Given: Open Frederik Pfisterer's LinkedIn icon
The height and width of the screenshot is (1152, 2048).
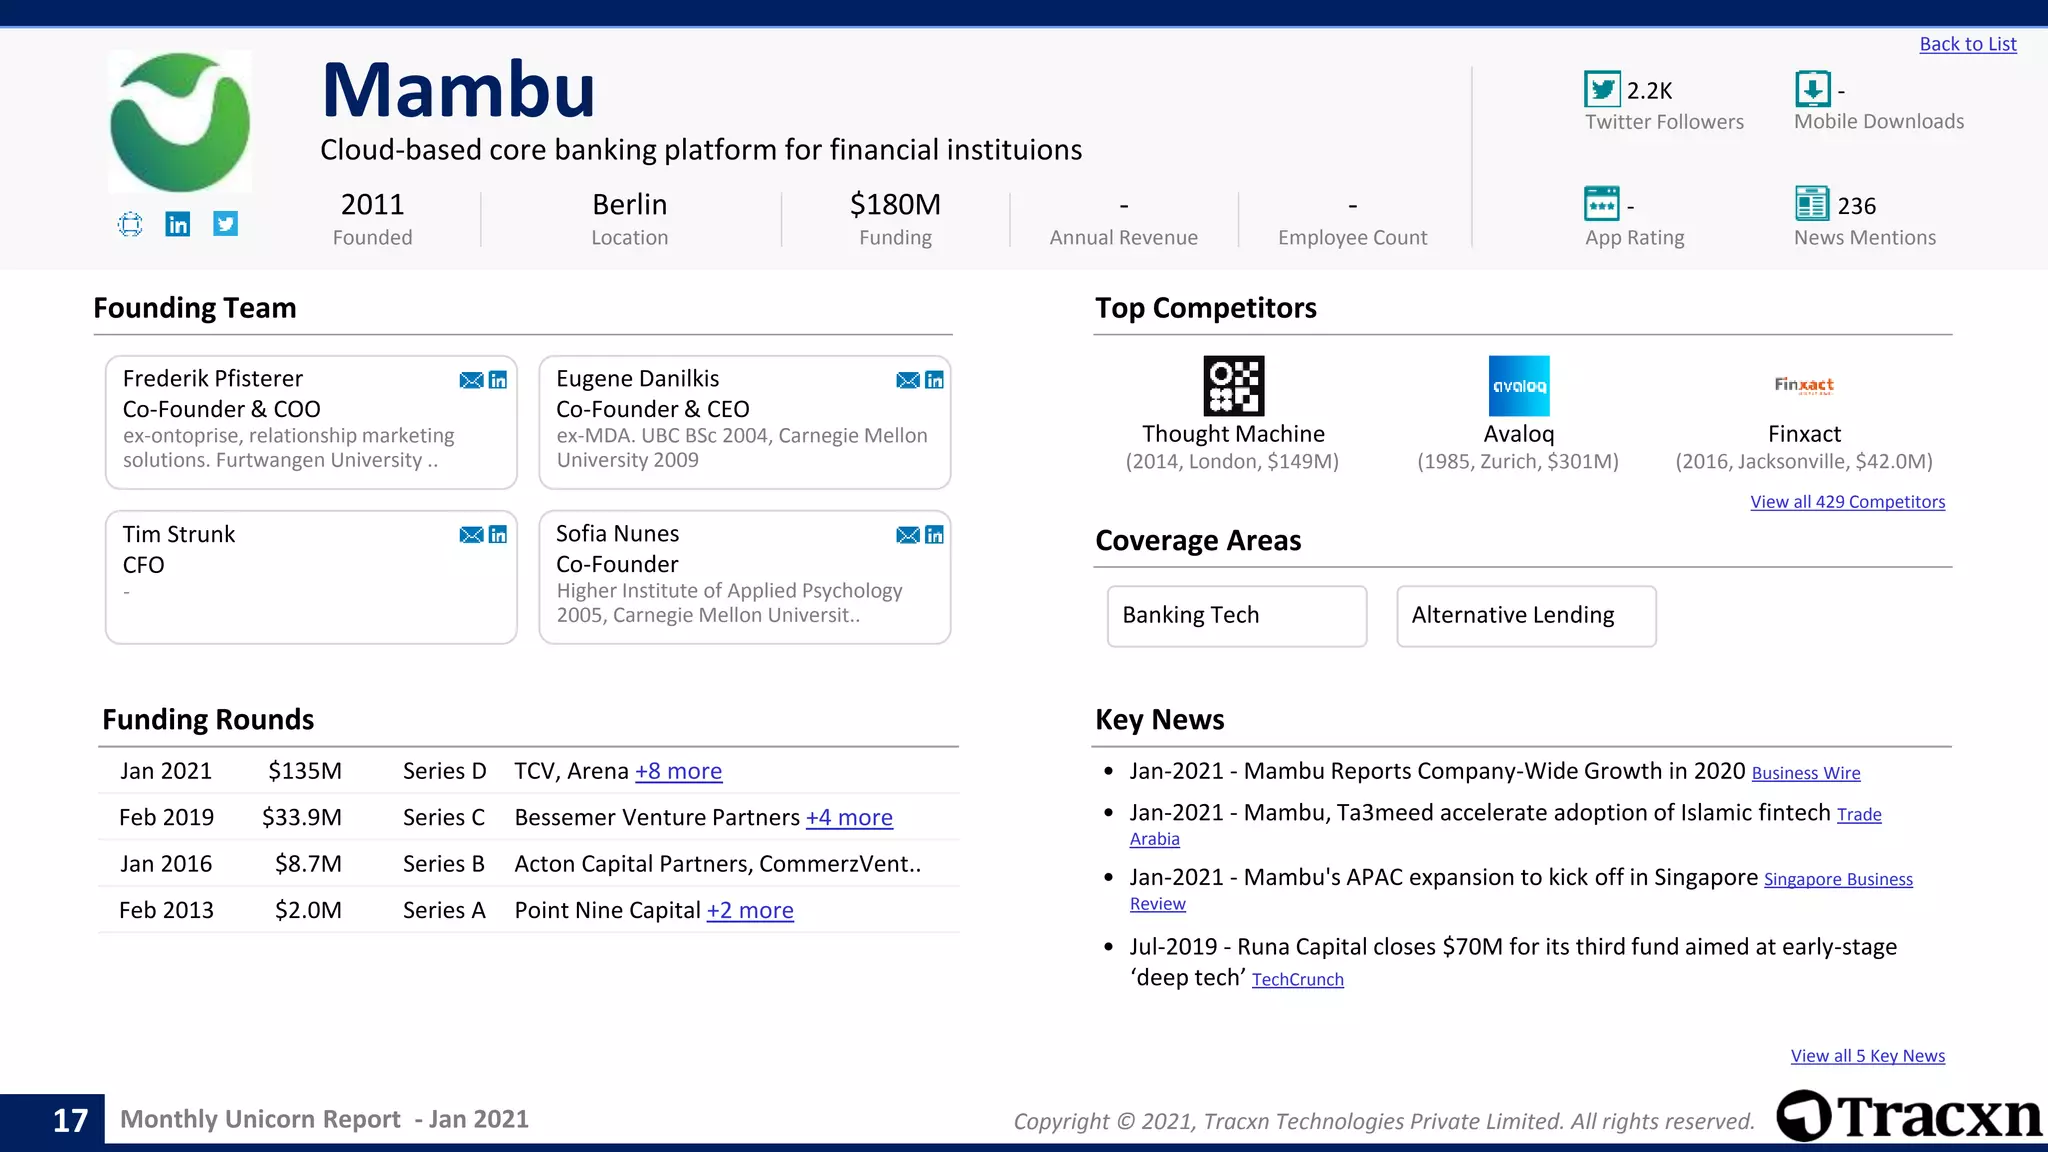Looking at the screenshot, I should coord(498,380).
